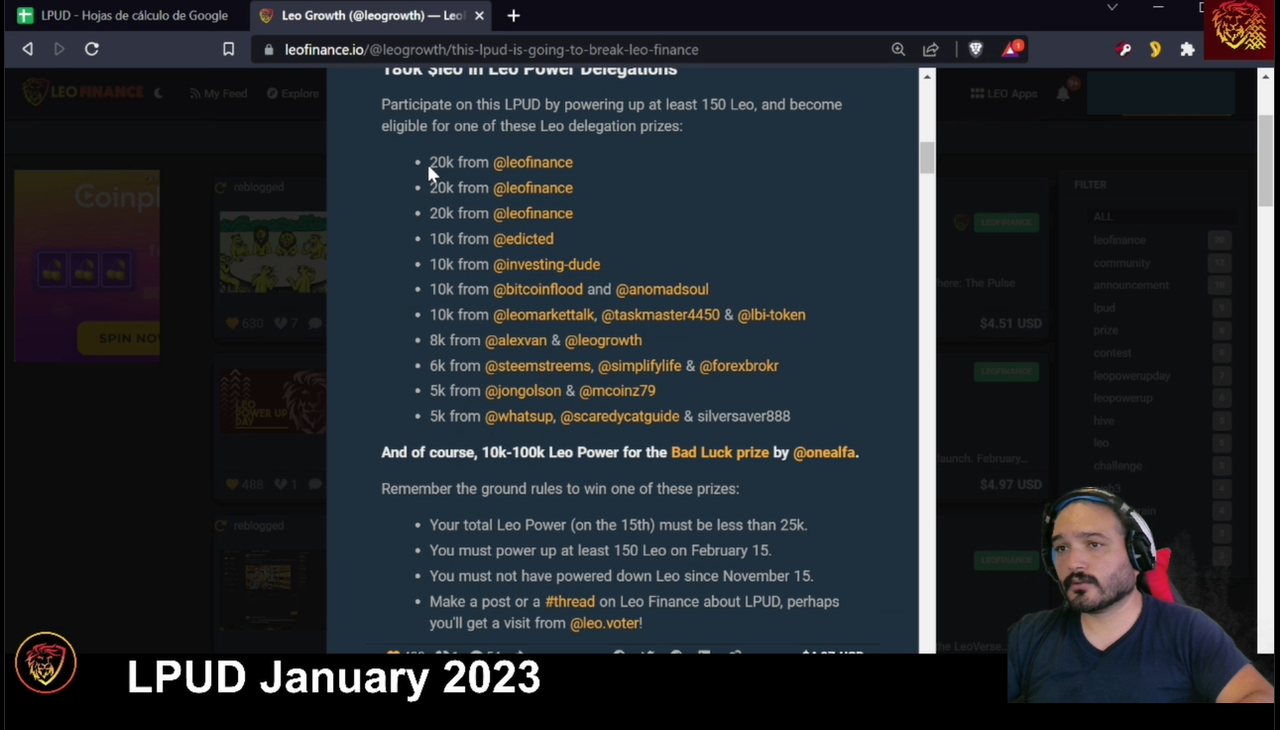Viewport: 1280px width, 730px height.
Task: Click the silversaver888 text
Action: 743,416
